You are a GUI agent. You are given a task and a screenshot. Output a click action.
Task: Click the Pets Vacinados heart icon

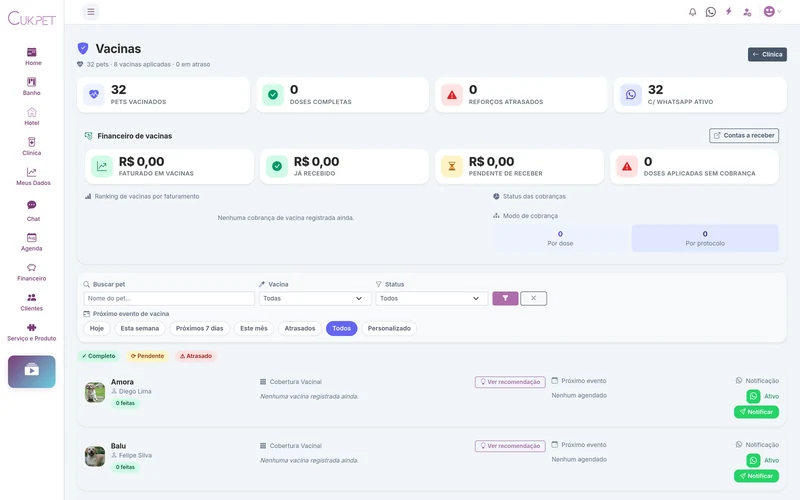[x=94, y=94]
